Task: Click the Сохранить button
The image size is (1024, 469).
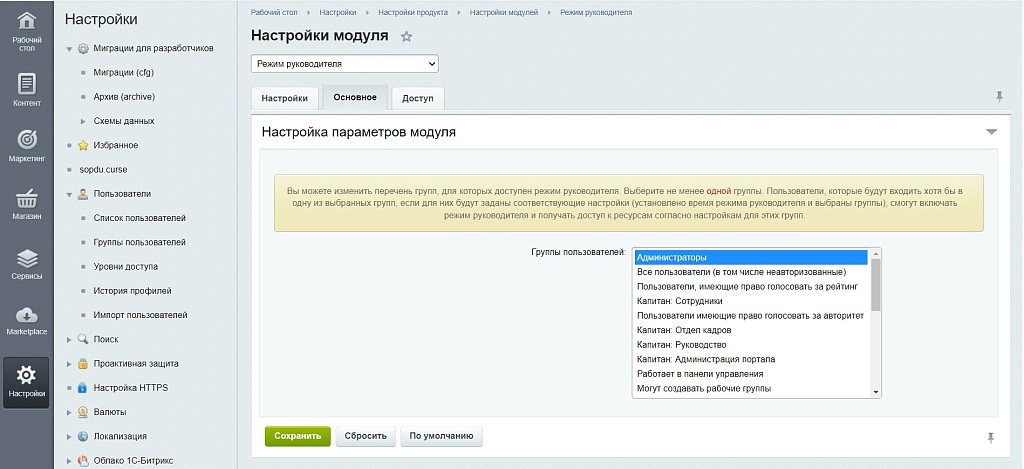Action: pyautogui.click(x=297, y=436)
